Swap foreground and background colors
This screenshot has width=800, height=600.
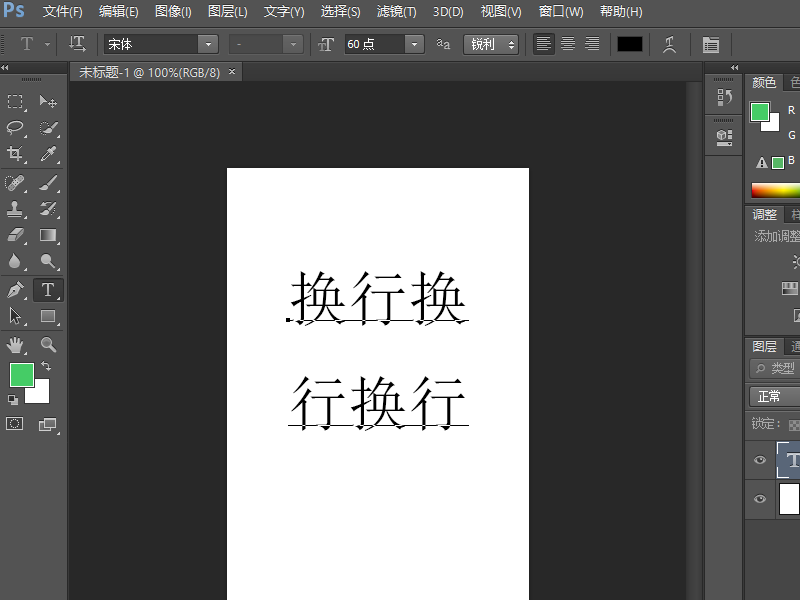pos(46,366)
